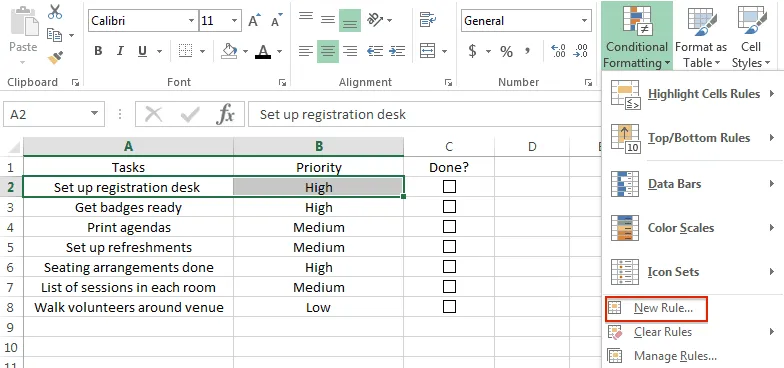This screenshot has height=368, width=784.
Task: Cancel formula entry X button
Action: tap(154, 115)
